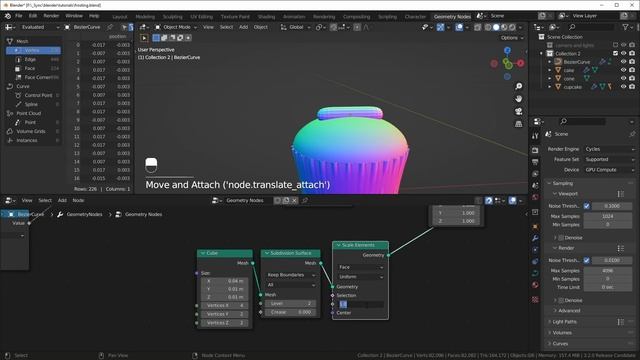Open Texture properties checker tab
This screenshot has width=640, height=360.
[x=535, y=300]
